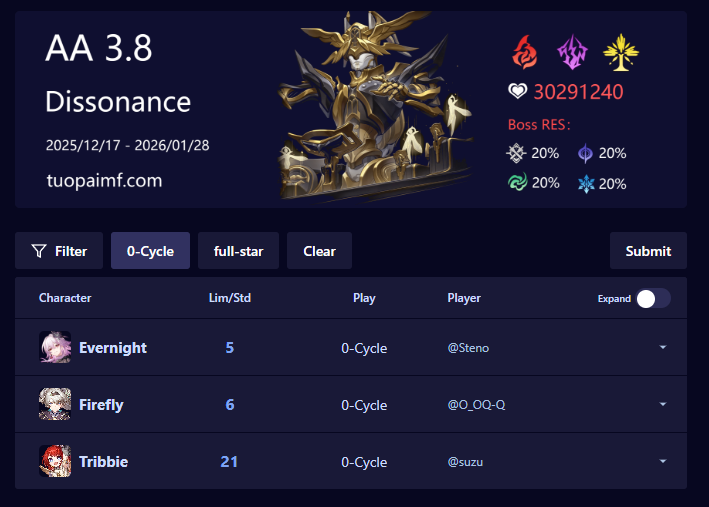This screenshot has width=709, height=507.
Task: Click the Quantum resistance icon
Action: (x=585, y=153)
